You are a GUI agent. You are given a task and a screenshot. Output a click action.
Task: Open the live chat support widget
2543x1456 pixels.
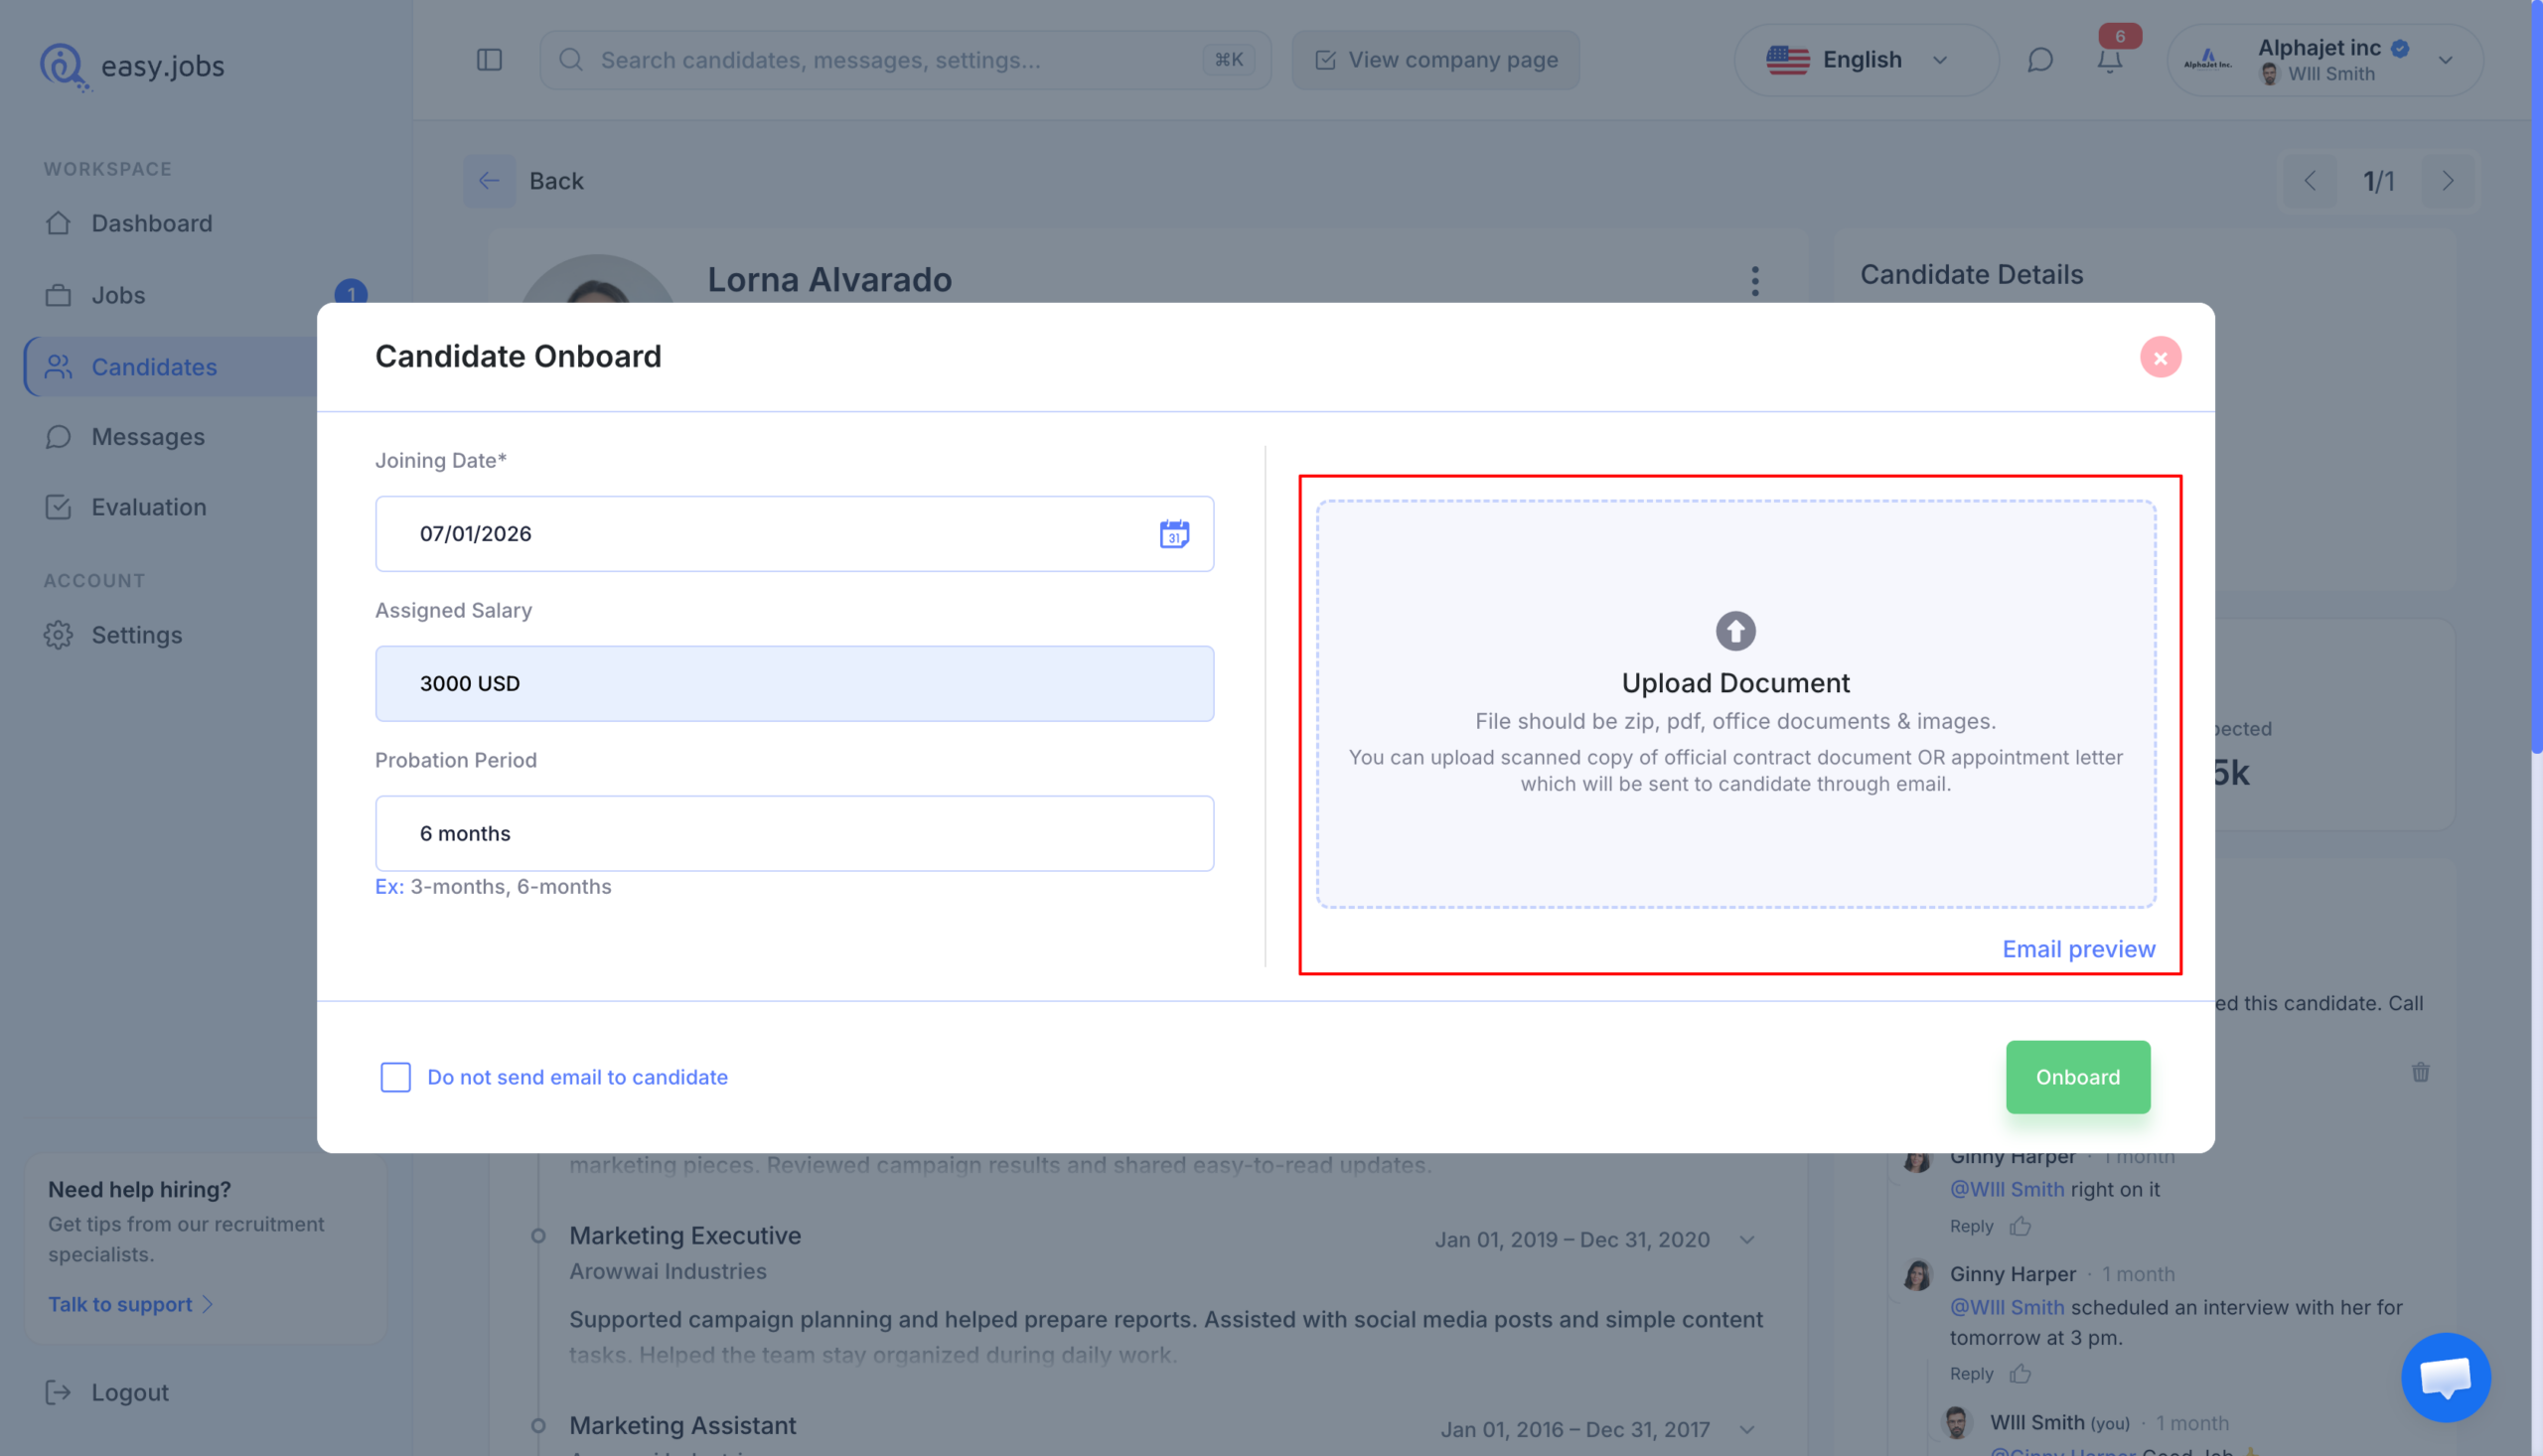pos(2444,1377)
